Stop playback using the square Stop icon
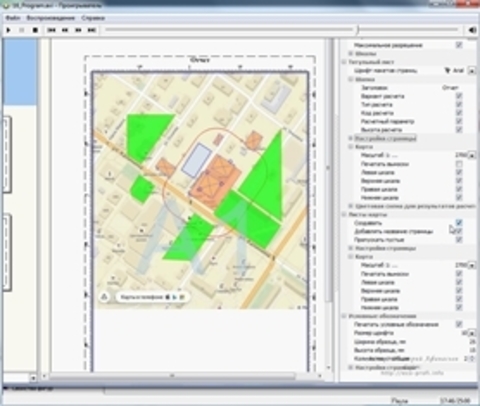The width and height of the screenshot is (480, 406). pos(35,30)
